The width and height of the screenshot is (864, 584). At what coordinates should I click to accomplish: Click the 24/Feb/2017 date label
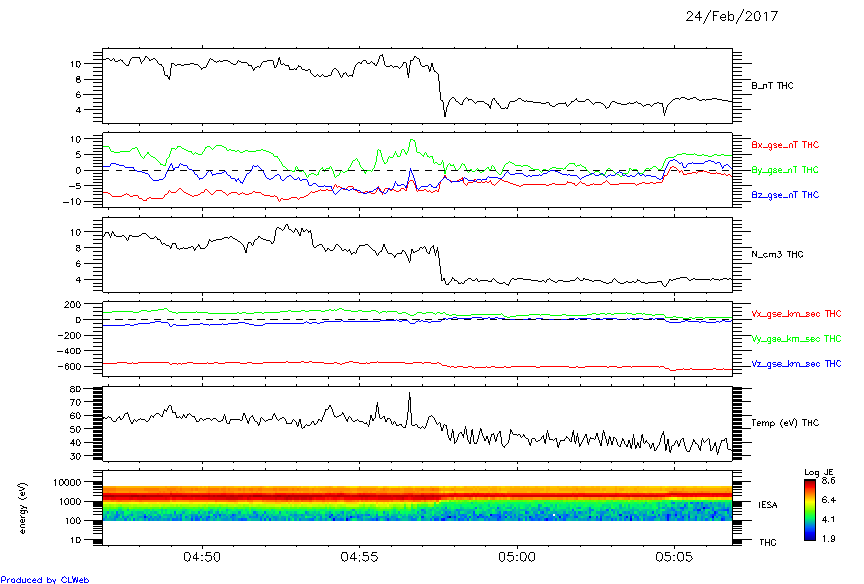tap(731, 17)
